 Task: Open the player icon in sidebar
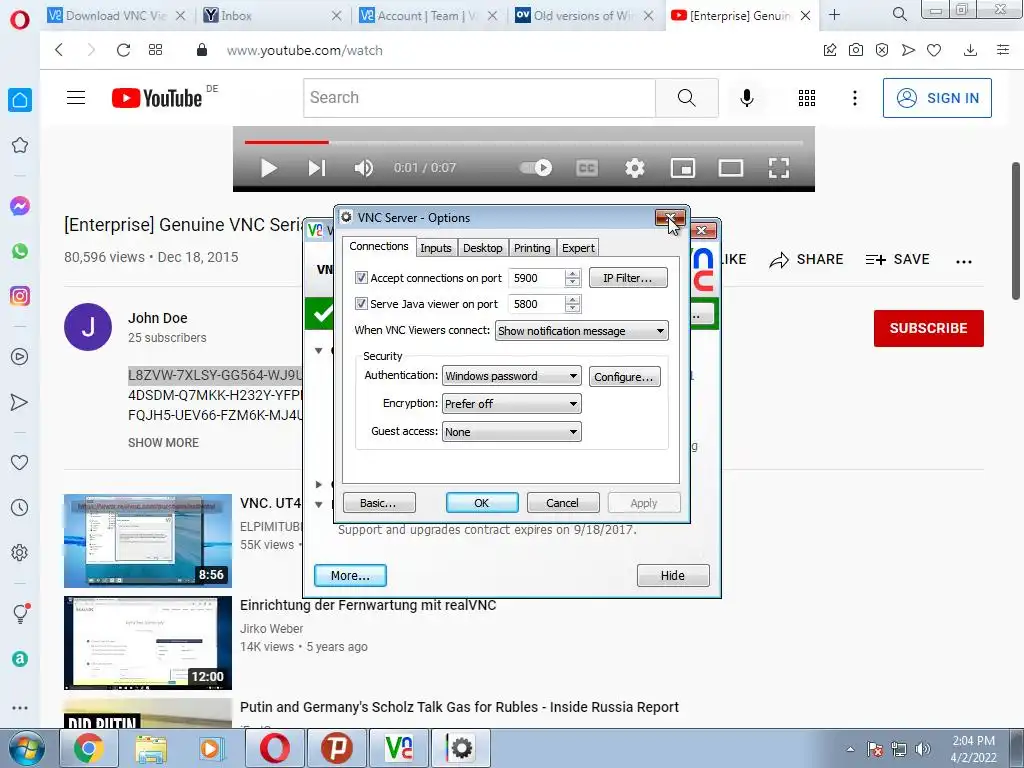pos(20,357)
